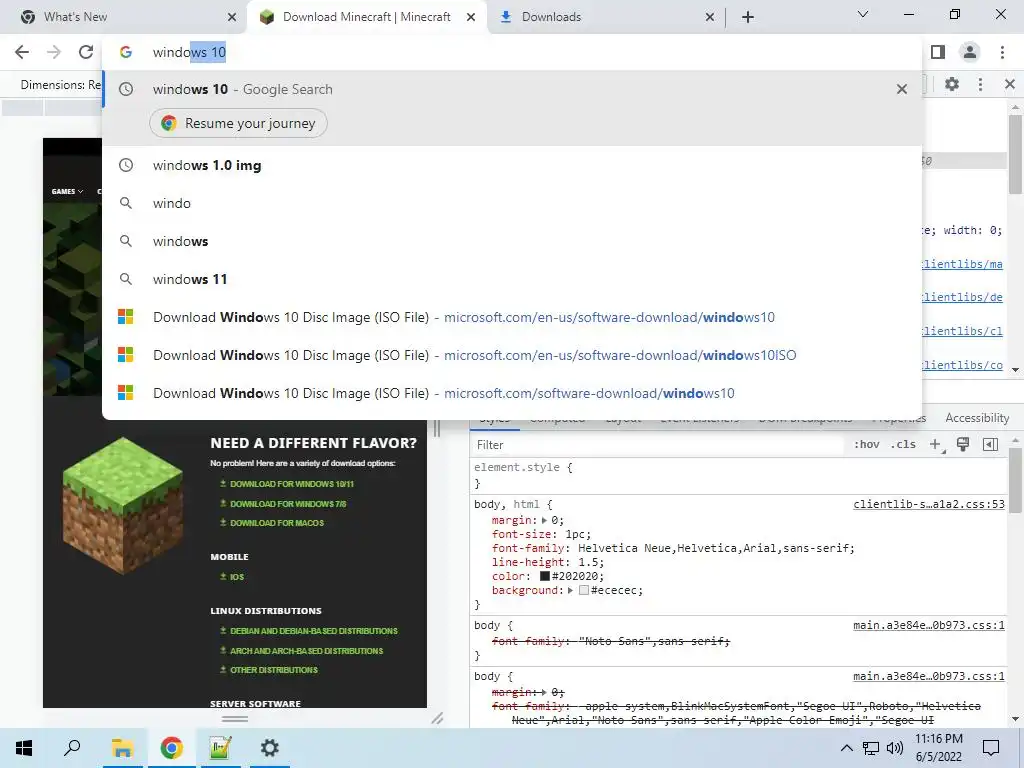The image size is (1024, 768).
Task: Toggle the .cls classes button
Action: click(904, 445)
